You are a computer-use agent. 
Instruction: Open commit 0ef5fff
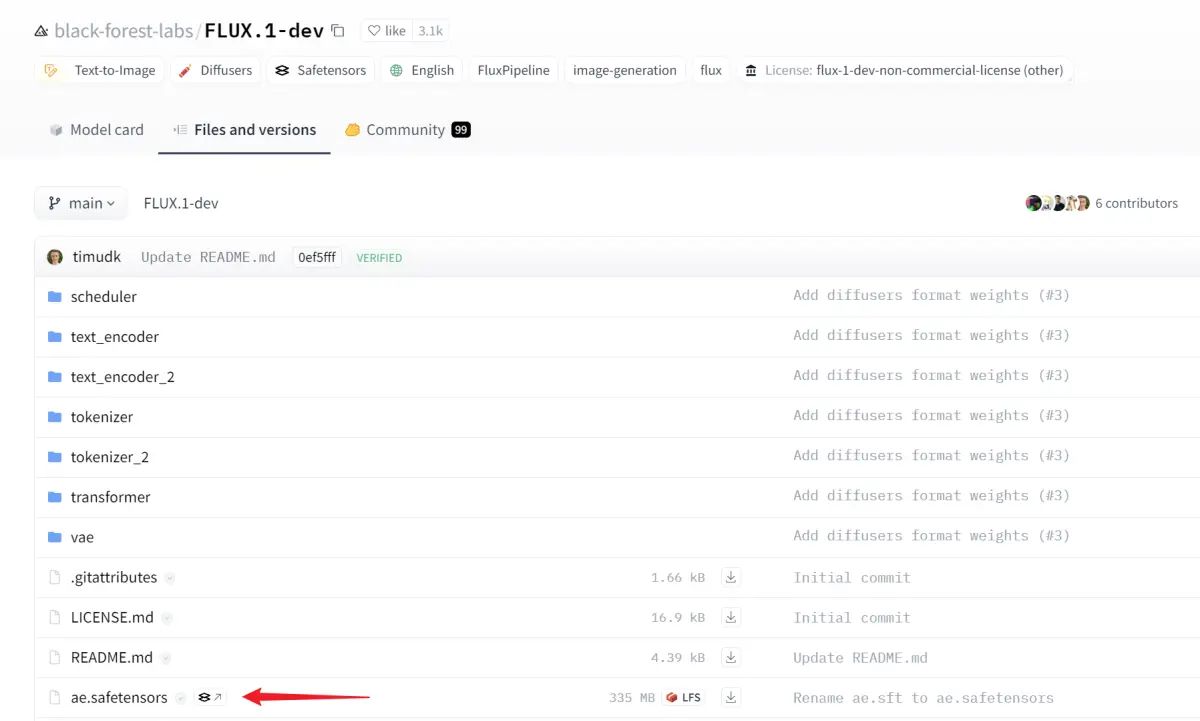point(316,257)
